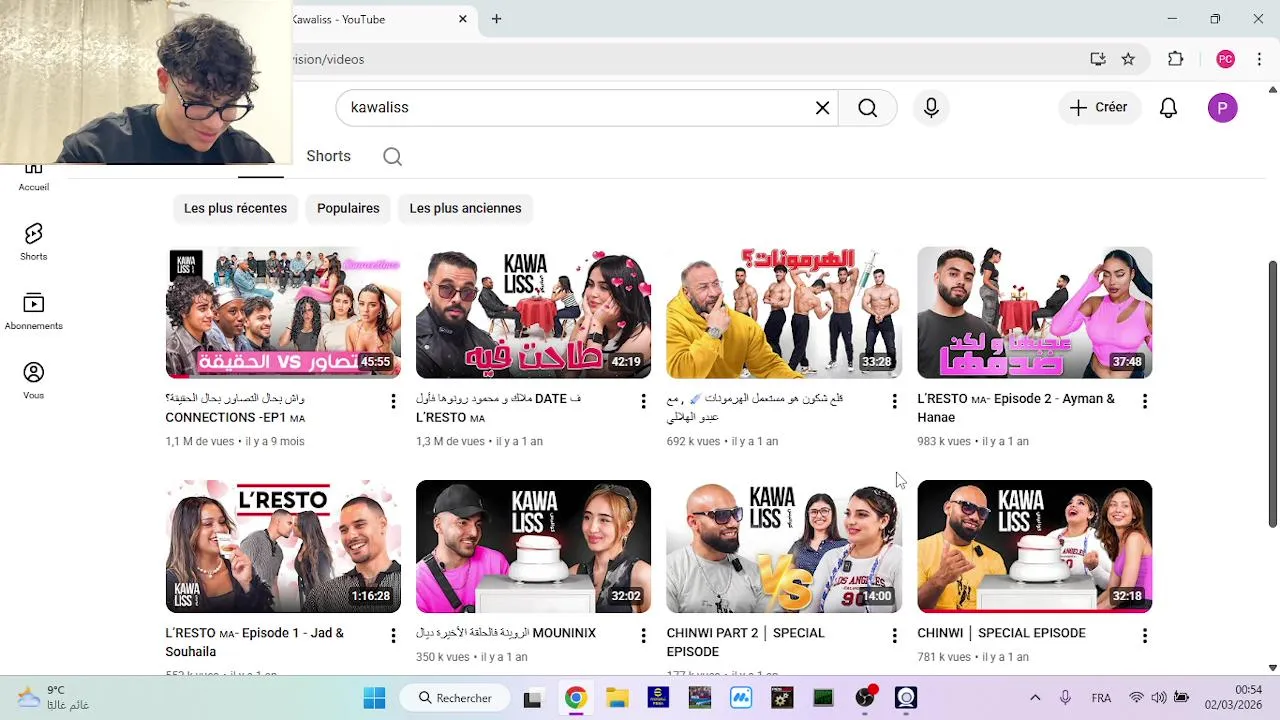Click the magnifier search submit button
The height and width of the screenshot is (720, 1280).
[867, 108]
